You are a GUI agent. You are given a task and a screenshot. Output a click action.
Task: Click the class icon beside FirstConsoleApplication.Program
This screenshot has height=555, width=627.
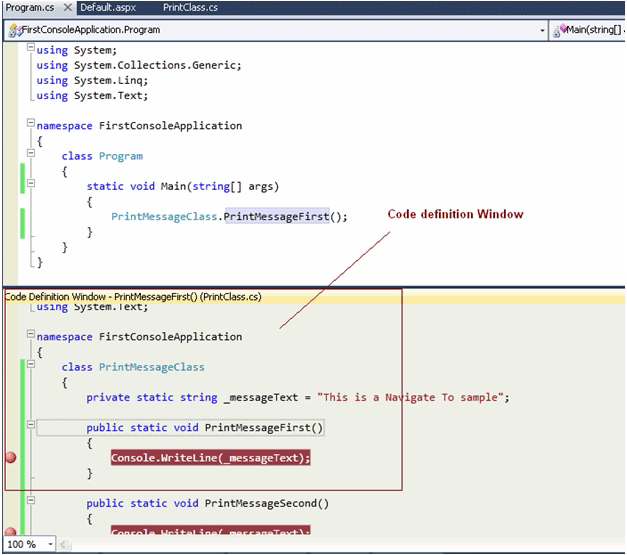[x=14, y=30]
